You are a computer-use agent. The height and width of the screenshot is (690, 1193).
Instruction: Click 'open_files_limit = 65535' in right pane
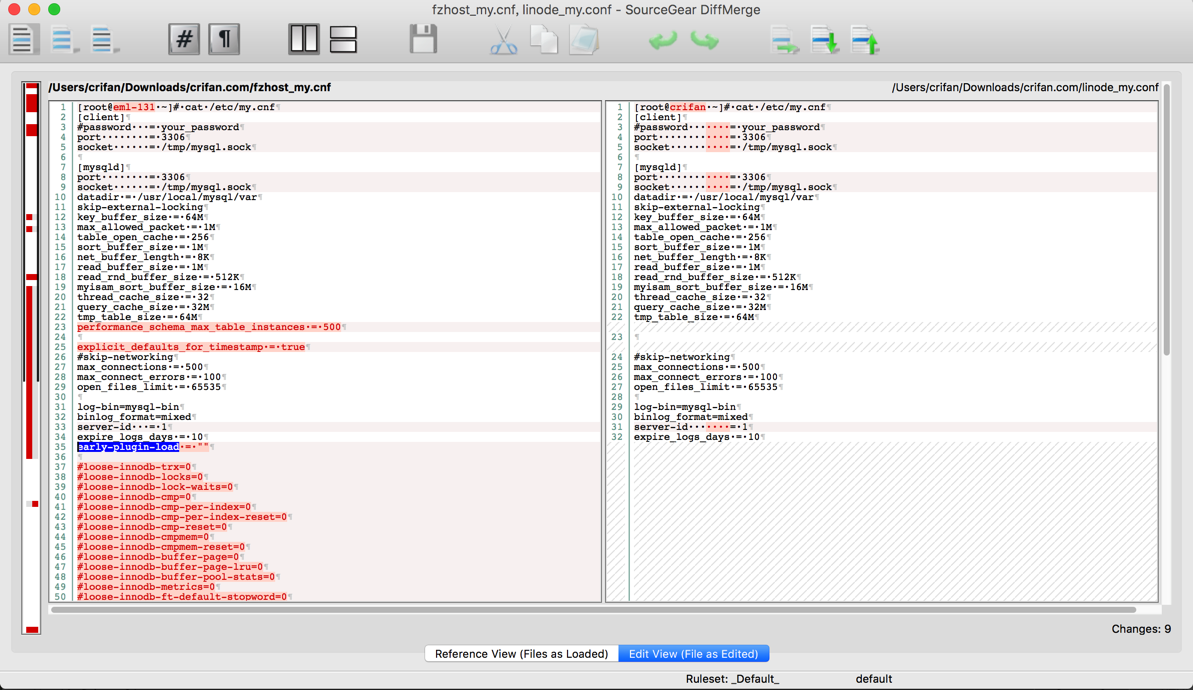(x=705, y=387)
